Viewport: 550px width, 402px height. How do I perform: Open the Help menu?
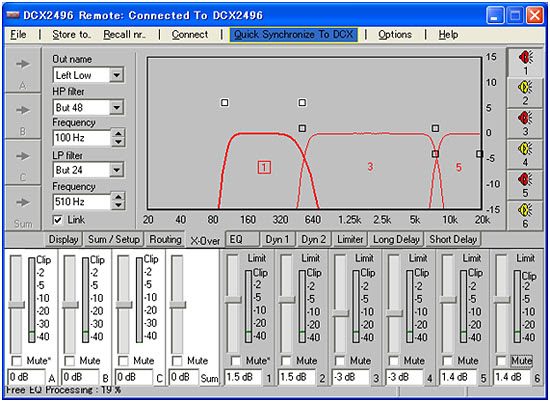[448, 35]
